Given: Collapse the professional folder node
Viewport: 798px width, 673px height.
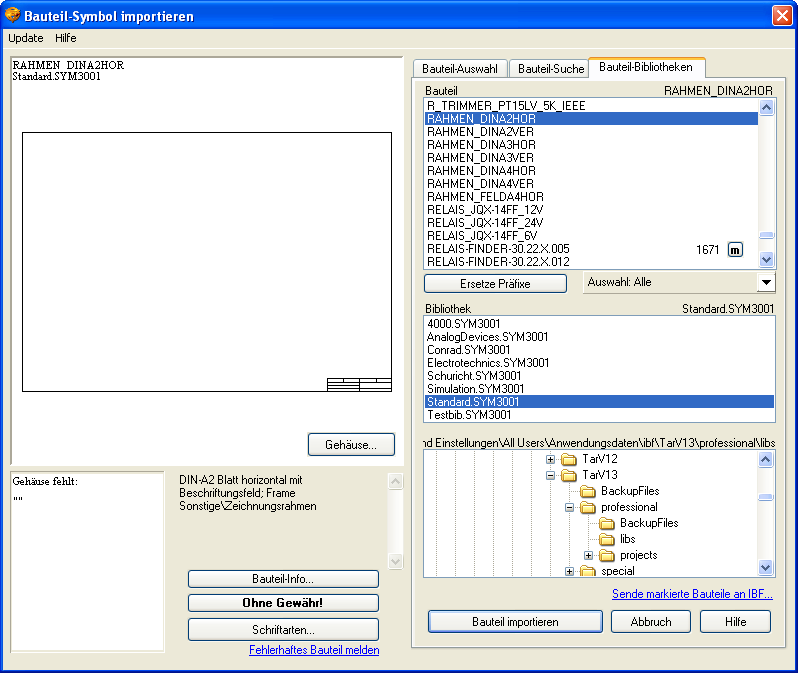Looking at the screenshot, I should click(569, 507).
